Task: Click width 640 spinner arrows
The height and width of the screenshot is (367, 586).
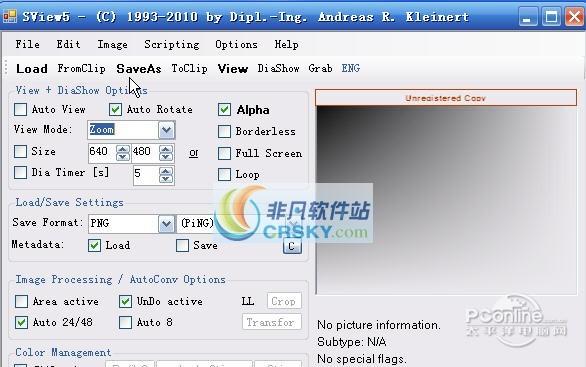Action: click(123, 152)
